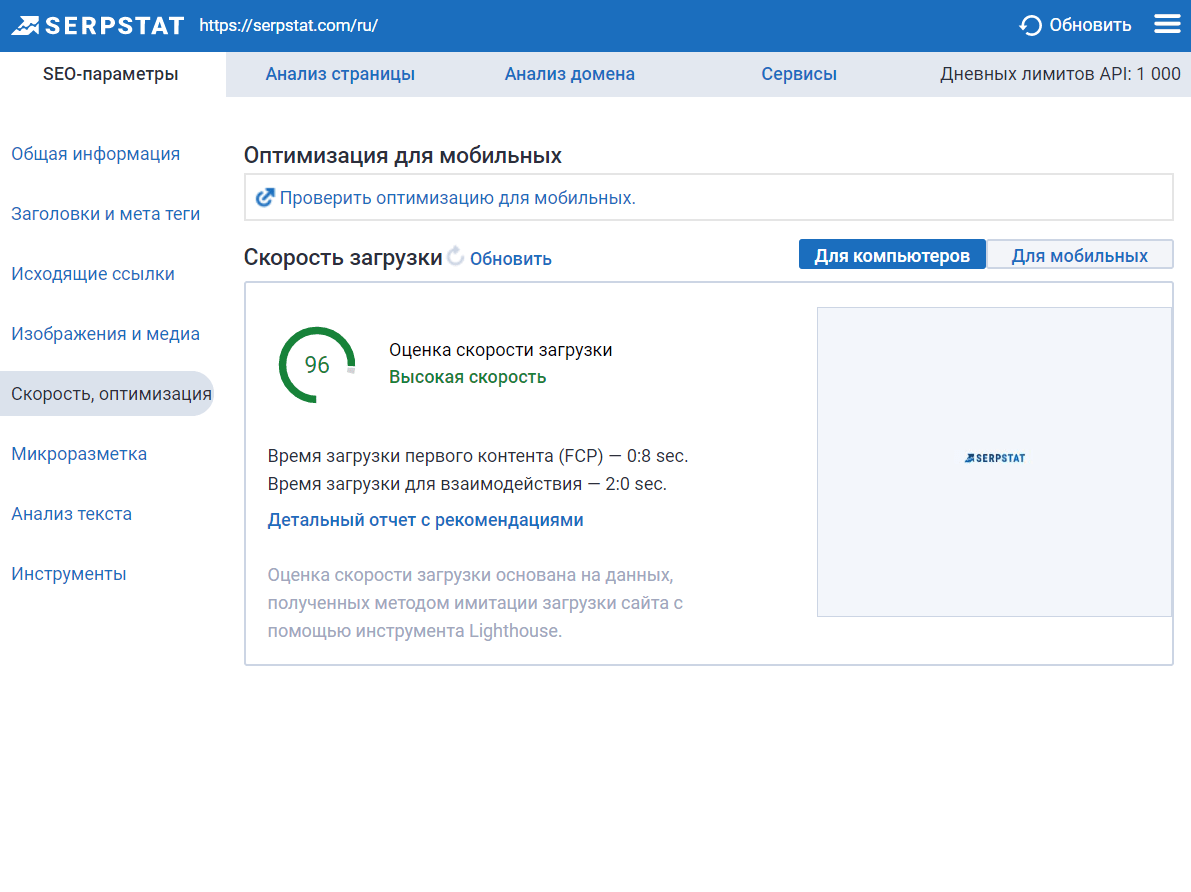Click the Оценка скорости загрузки label

[501, 350]
